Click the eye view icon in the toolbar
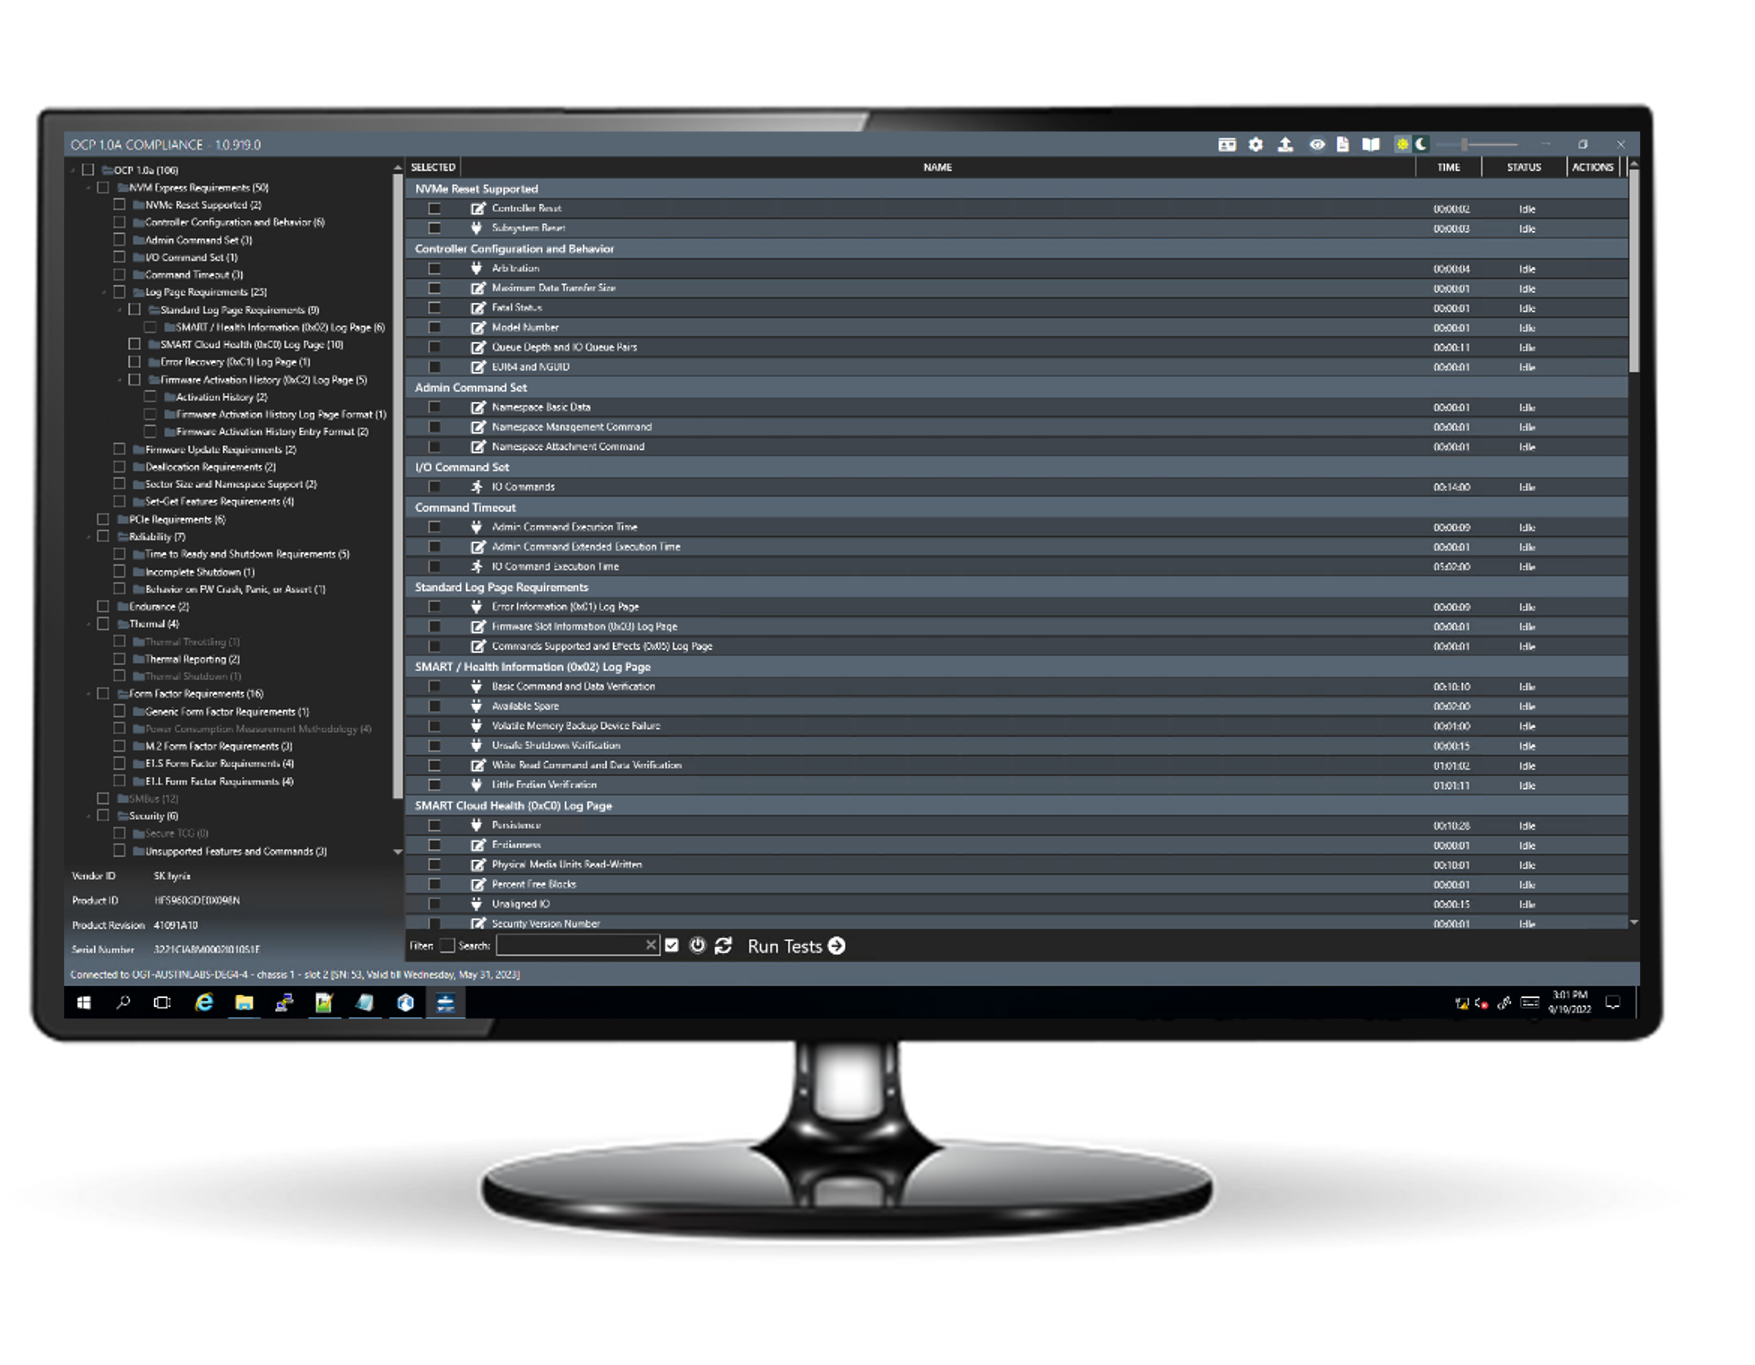Viewport: 1755px width, 1365px height. 1318,144
